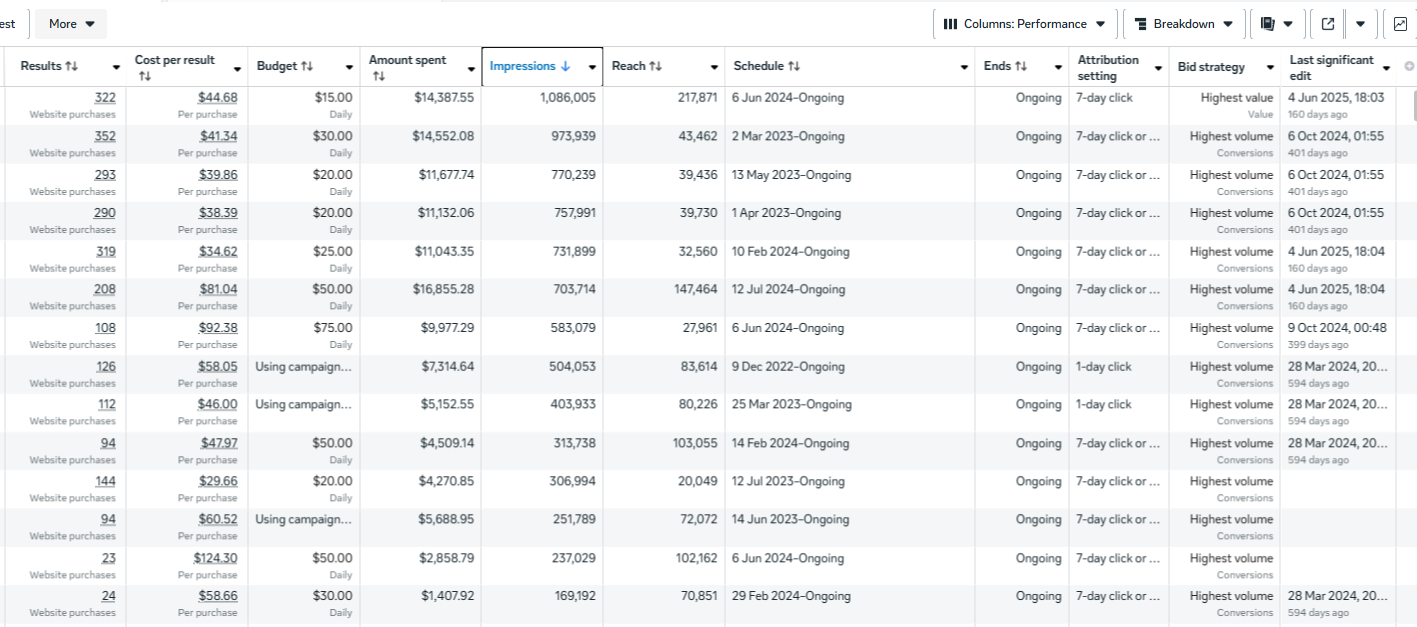This screenshot has height=627, width=1417.
Task: Open the Bid strategy column menu arrow
Action: tap(1270, 68)
